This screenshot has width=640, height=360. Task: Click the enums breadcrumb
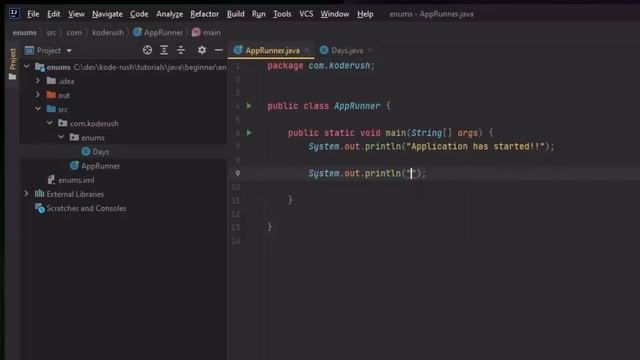(x=24, y=32)
